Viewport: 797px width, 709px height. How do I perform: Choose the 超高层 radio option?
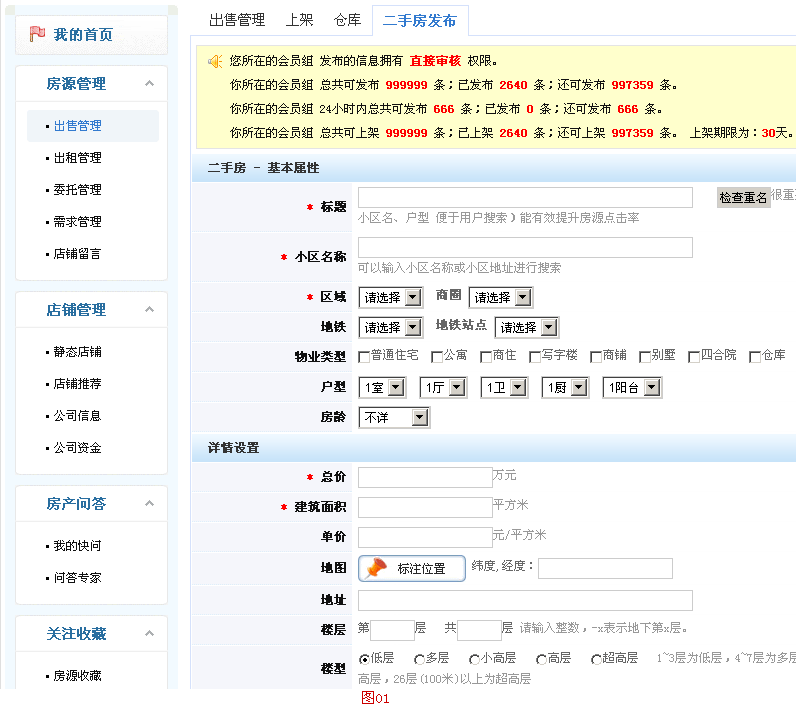tap(596, 659)
